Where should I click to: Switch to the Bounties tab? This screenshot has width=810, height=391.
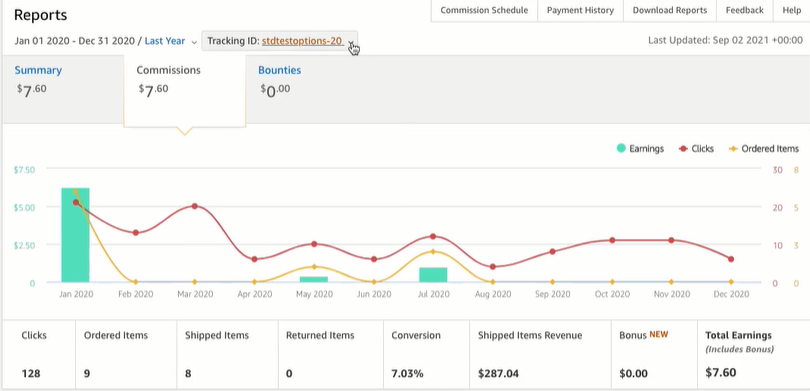[279, 70]
